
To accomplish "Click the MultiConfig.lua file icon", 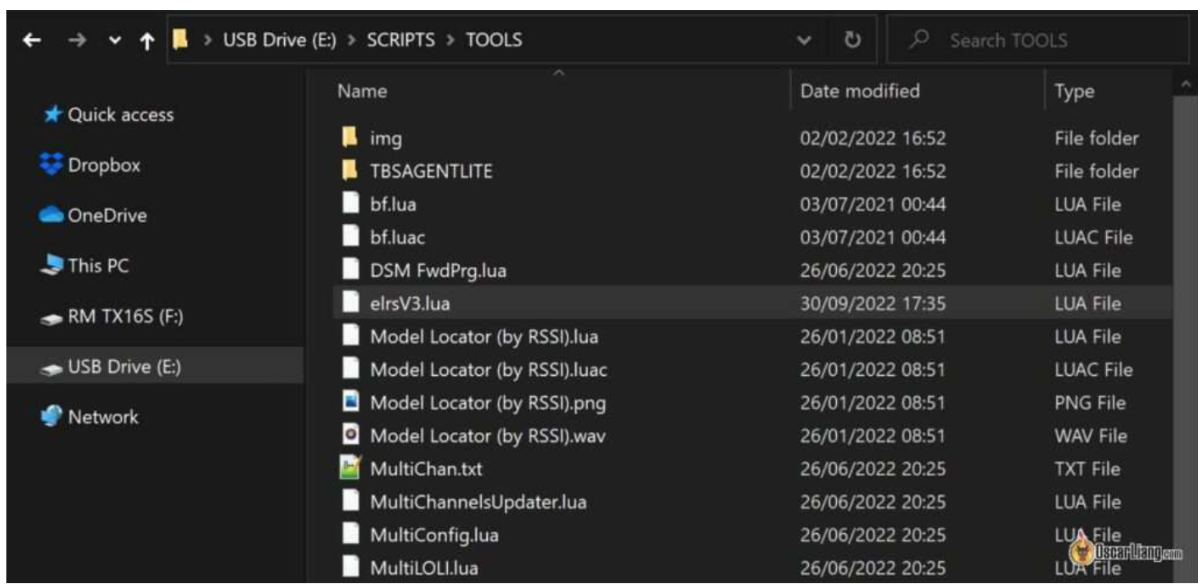I will [x=350, y=534].
